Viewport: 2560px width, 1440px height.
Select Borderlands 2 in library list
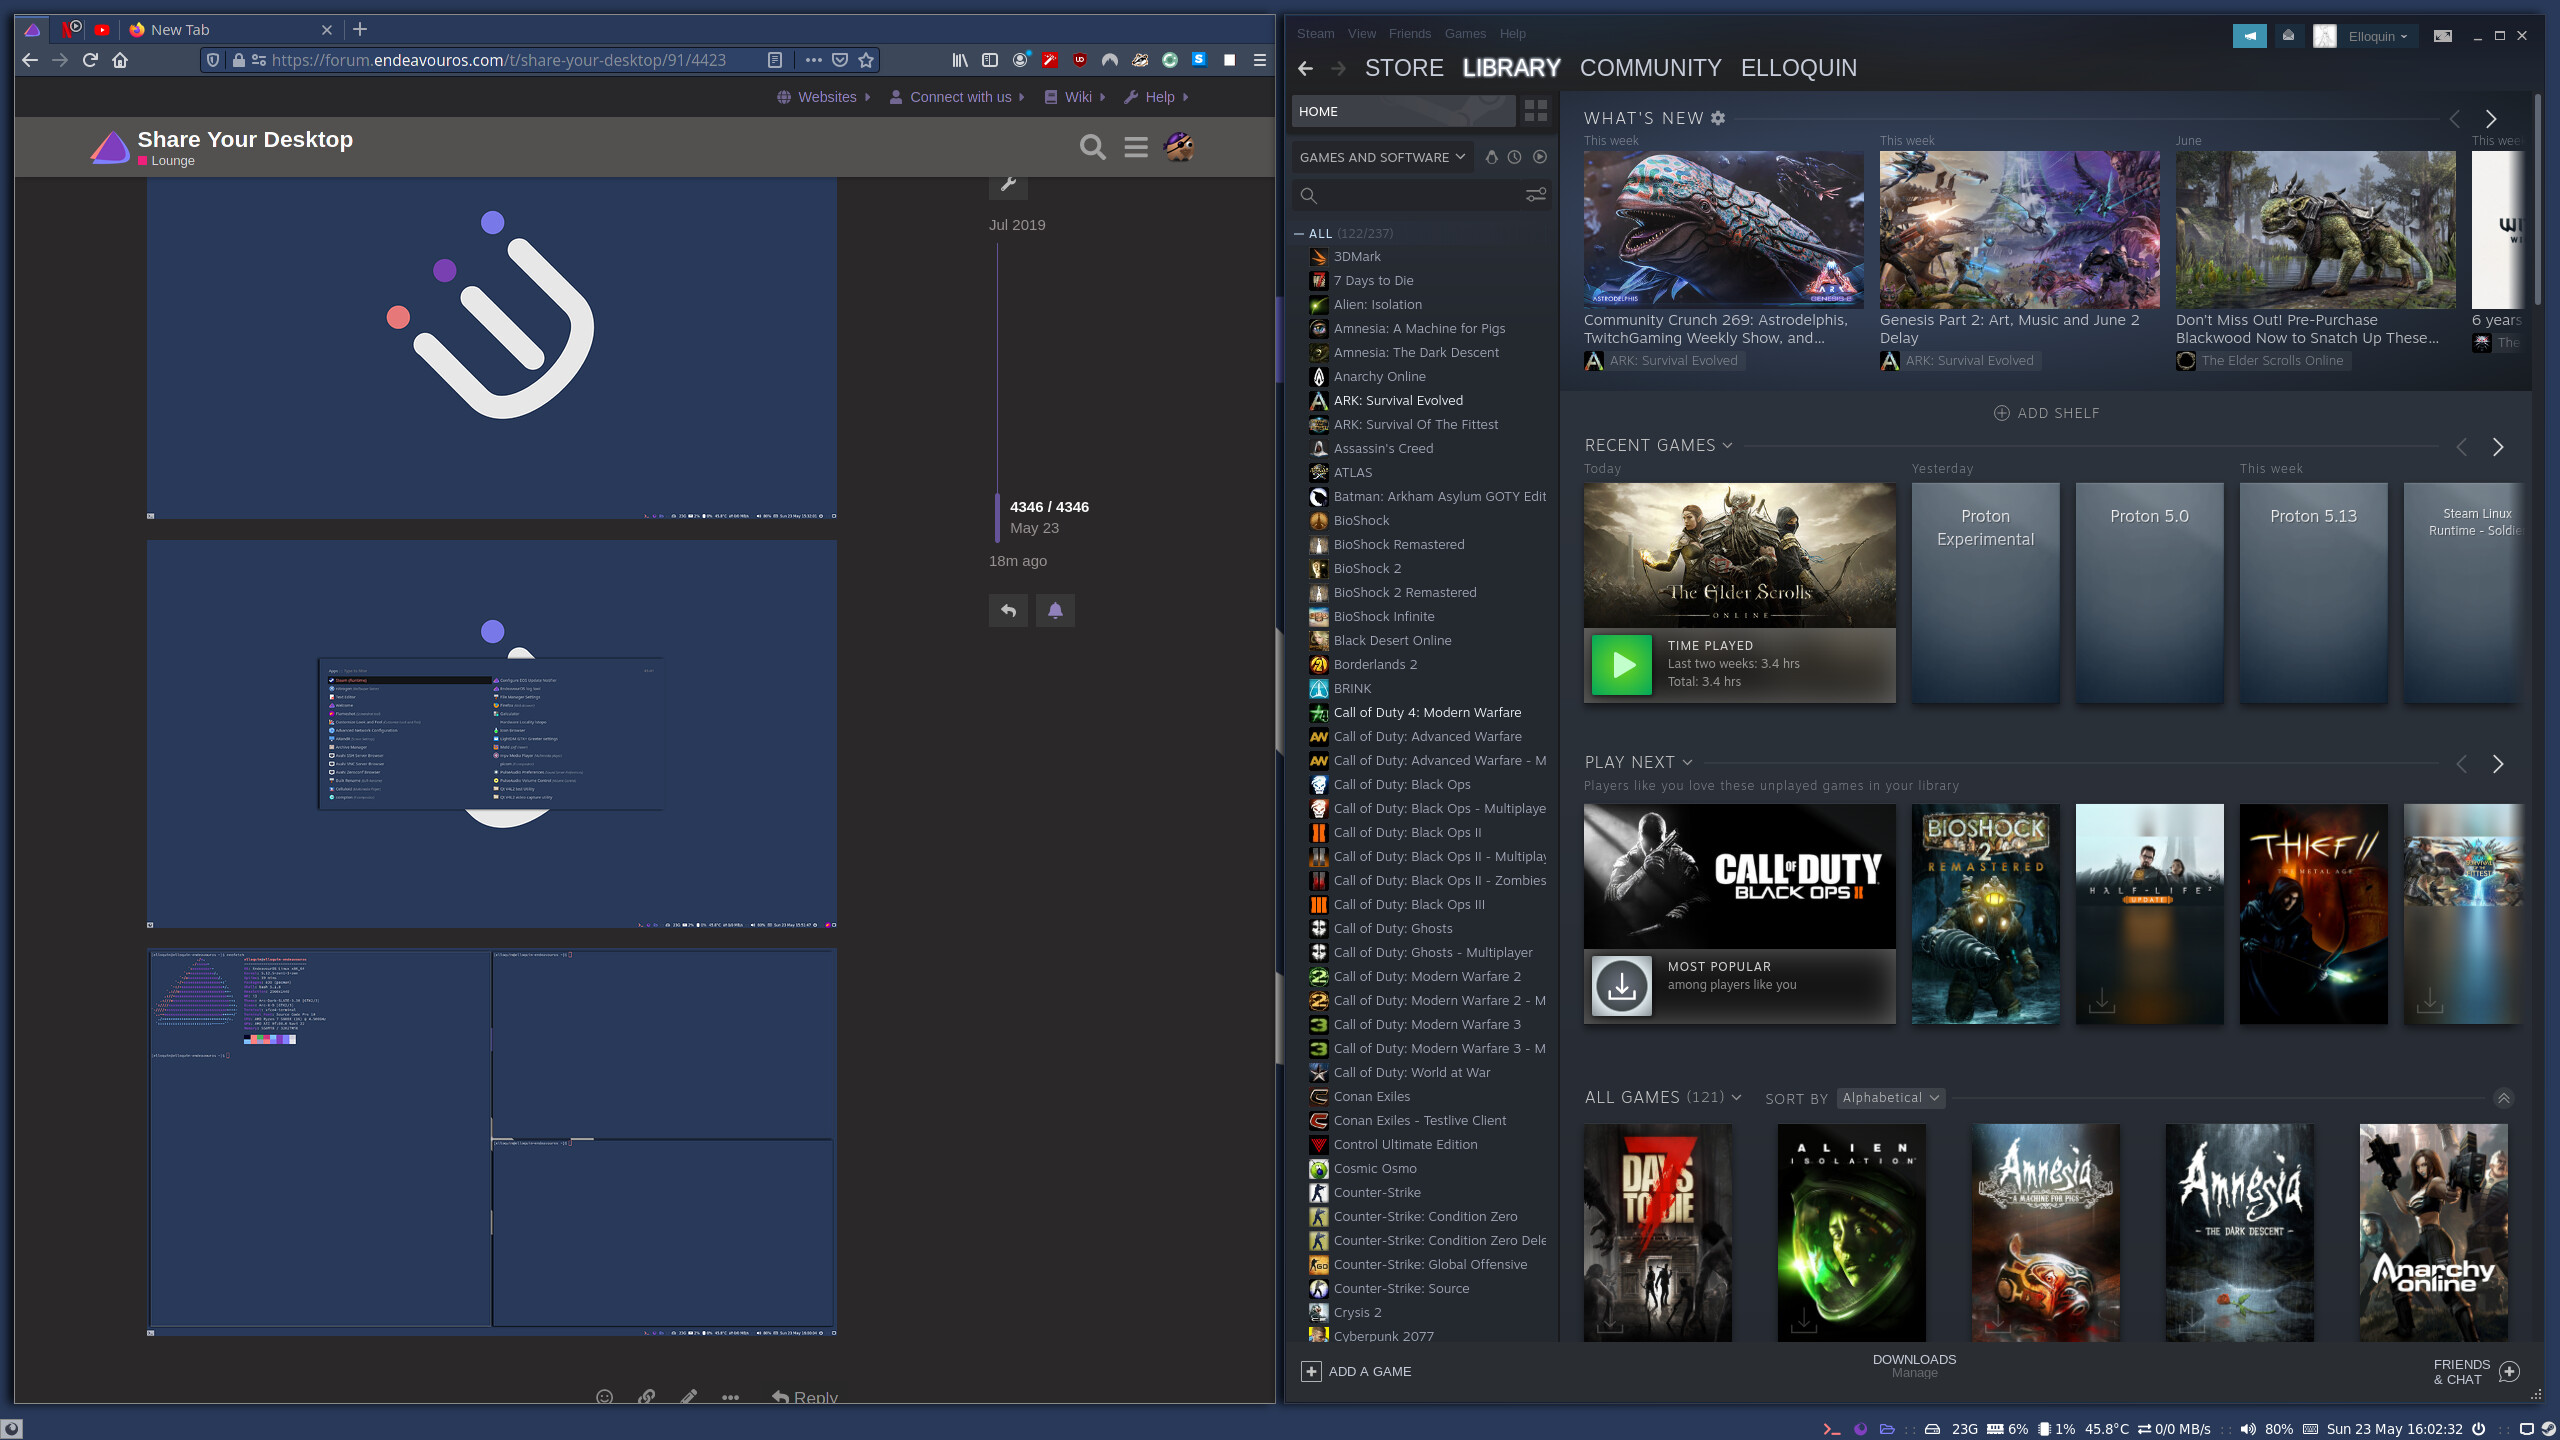[1375, 664]
